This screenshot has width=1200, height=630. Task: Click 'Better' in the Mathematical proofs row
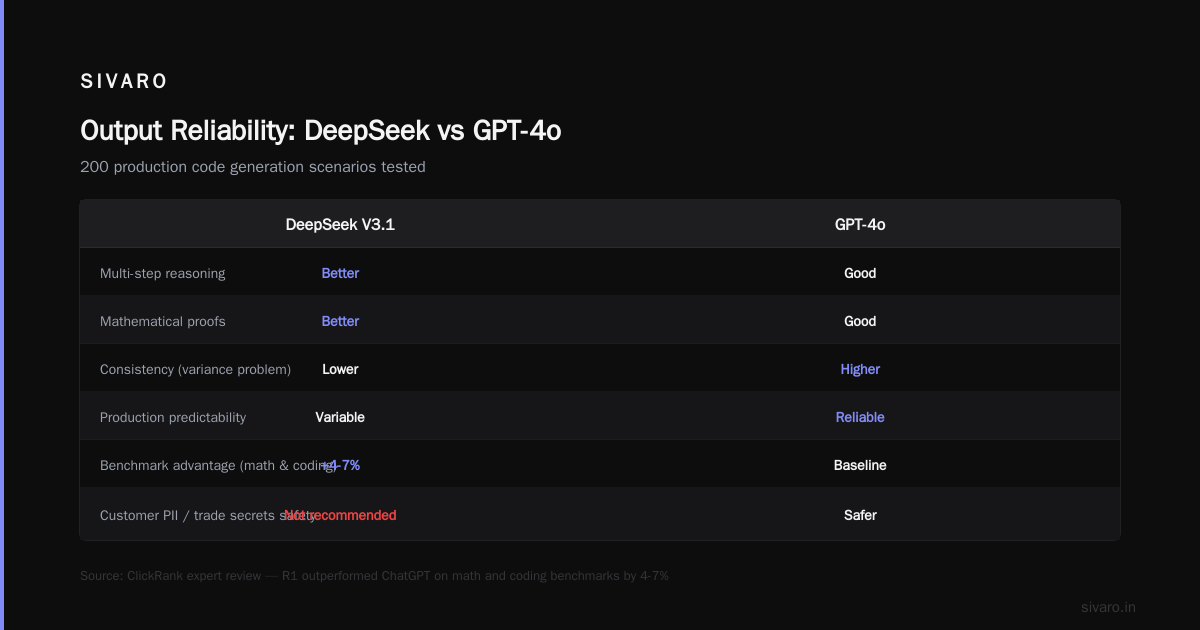click(340, 321)
